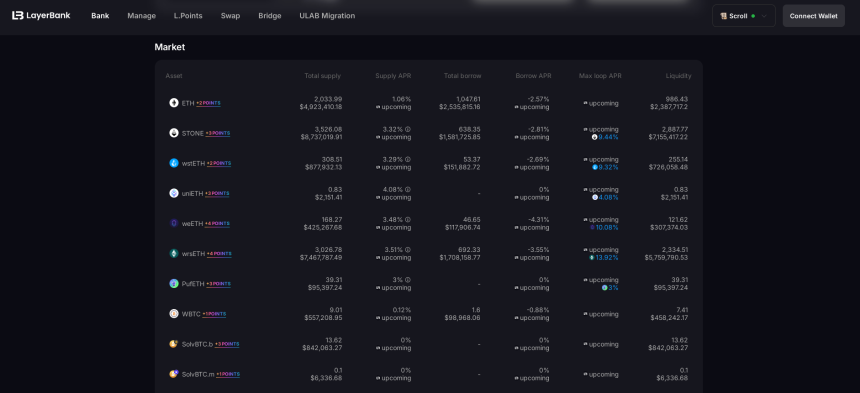This screenshot has width=860, height=393.
Task: Click info icon beside PufETH 3% supply APR
Action: tap(408, 280)
